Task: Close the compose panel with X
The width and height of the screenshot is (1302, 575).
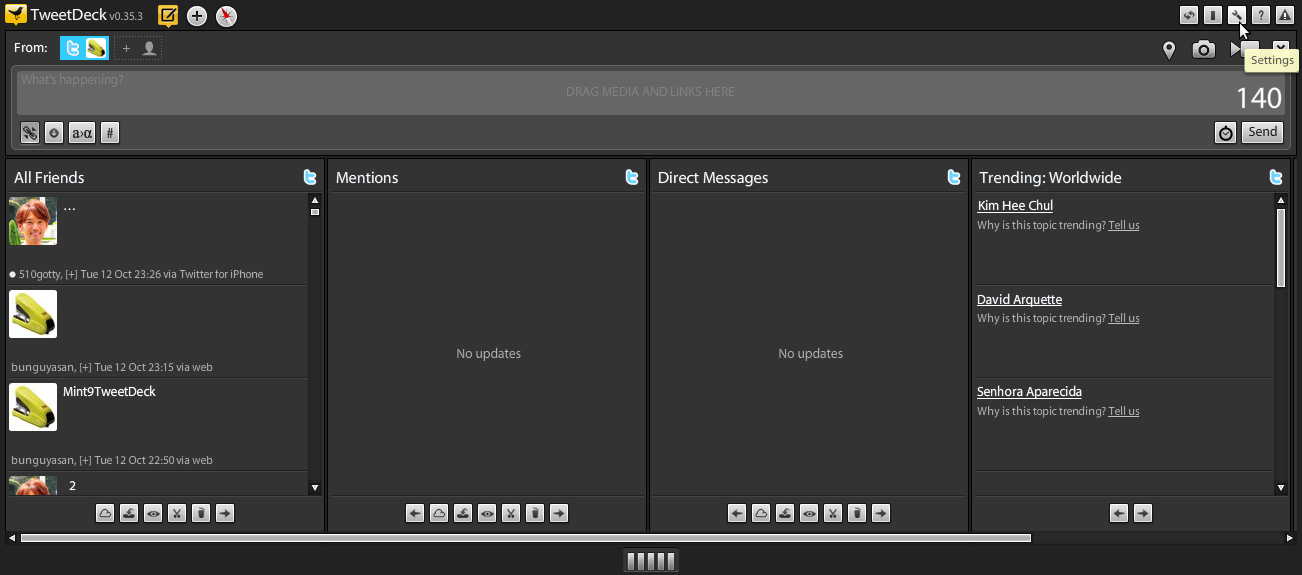Action: click(x=1280, y=47)
